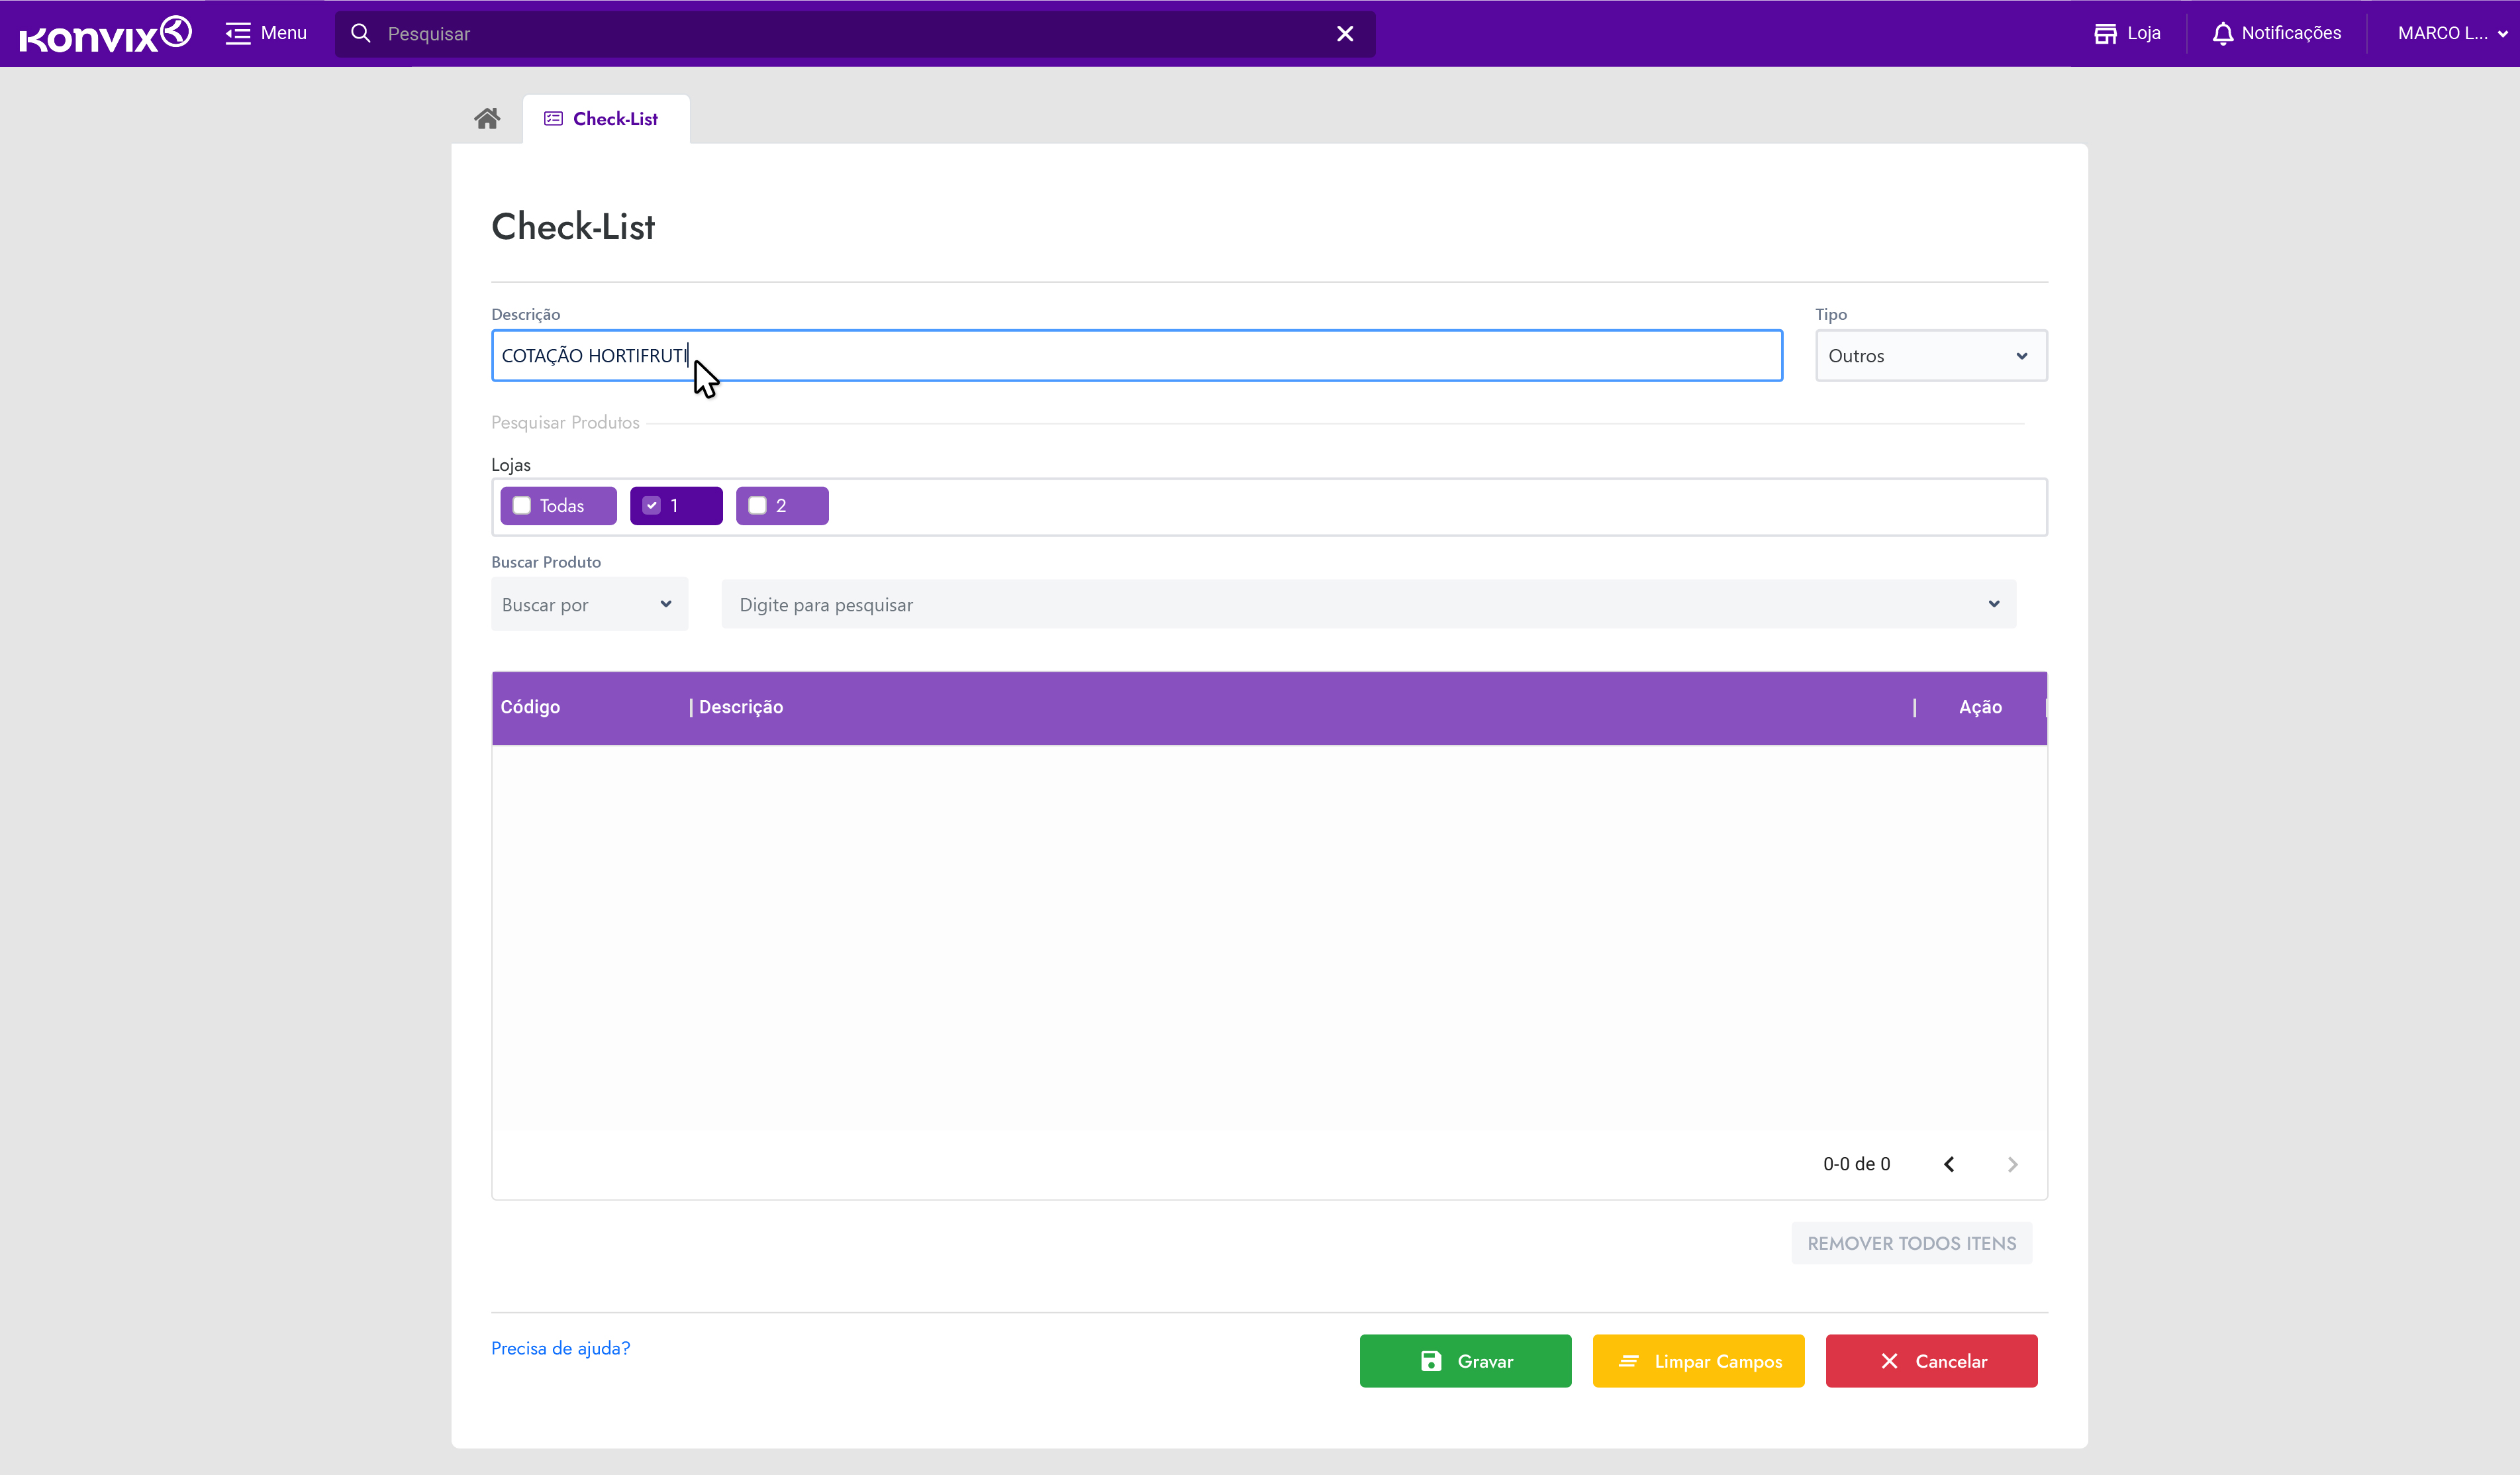Screen dimensions: 2520x1475
Task: Clear search with the X icon
Action: [1345, 33]
